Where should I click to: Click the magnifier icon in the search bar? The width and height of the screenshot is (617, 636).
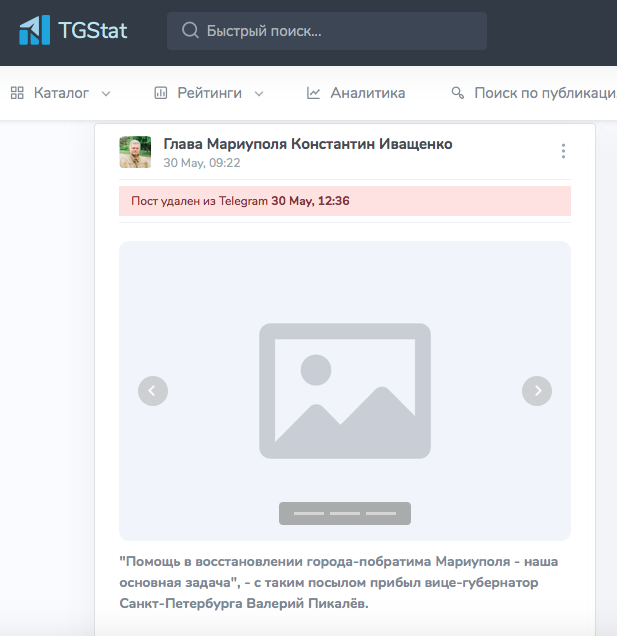[189, 31]
